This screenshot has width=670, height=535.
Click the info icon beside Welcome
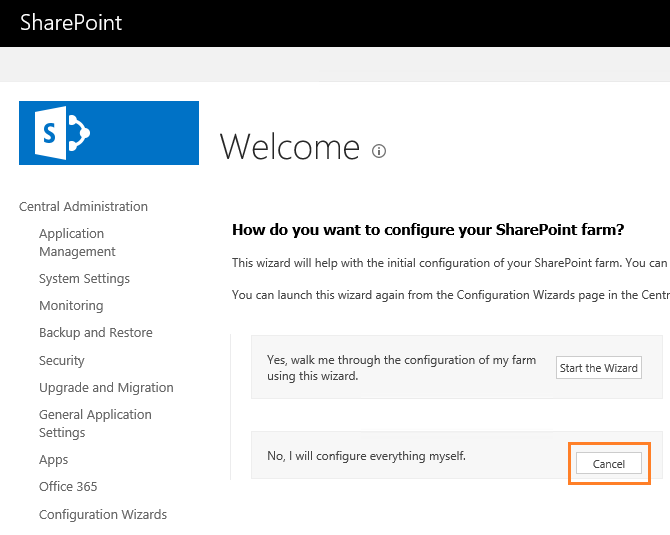(x=379, y=152)
